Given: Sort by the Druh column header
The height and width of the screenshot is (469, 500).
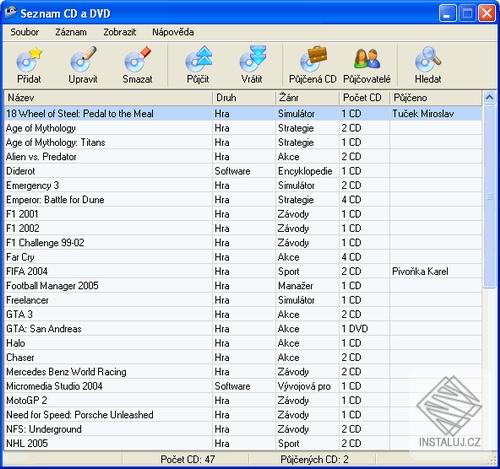Looking at the screenshot, I should (244, 98).
